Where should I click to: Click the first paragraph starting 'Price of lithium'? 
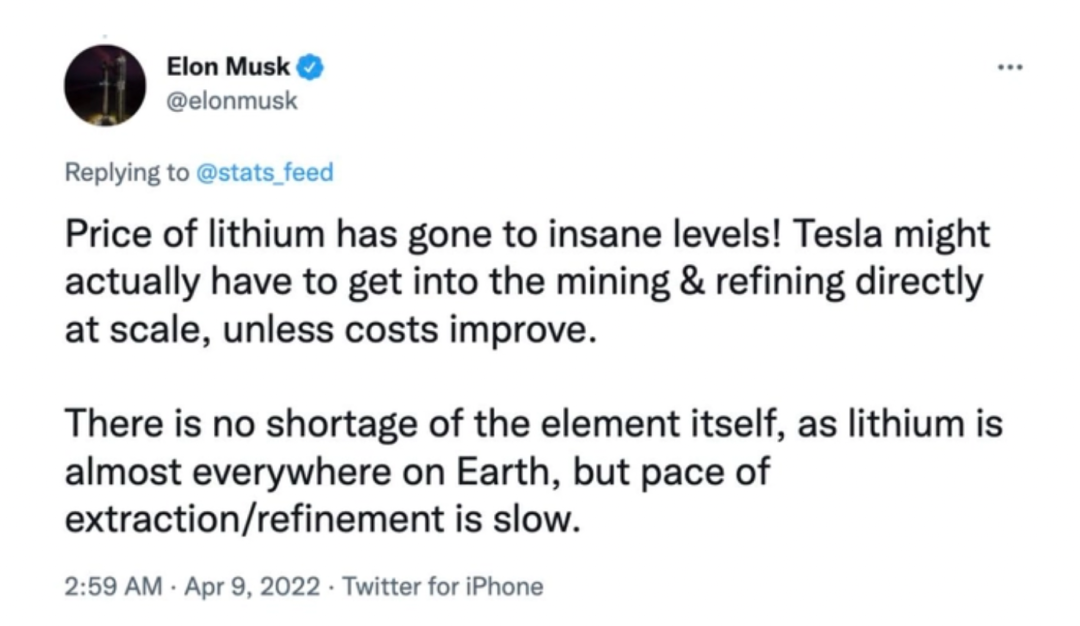point(527,282)
